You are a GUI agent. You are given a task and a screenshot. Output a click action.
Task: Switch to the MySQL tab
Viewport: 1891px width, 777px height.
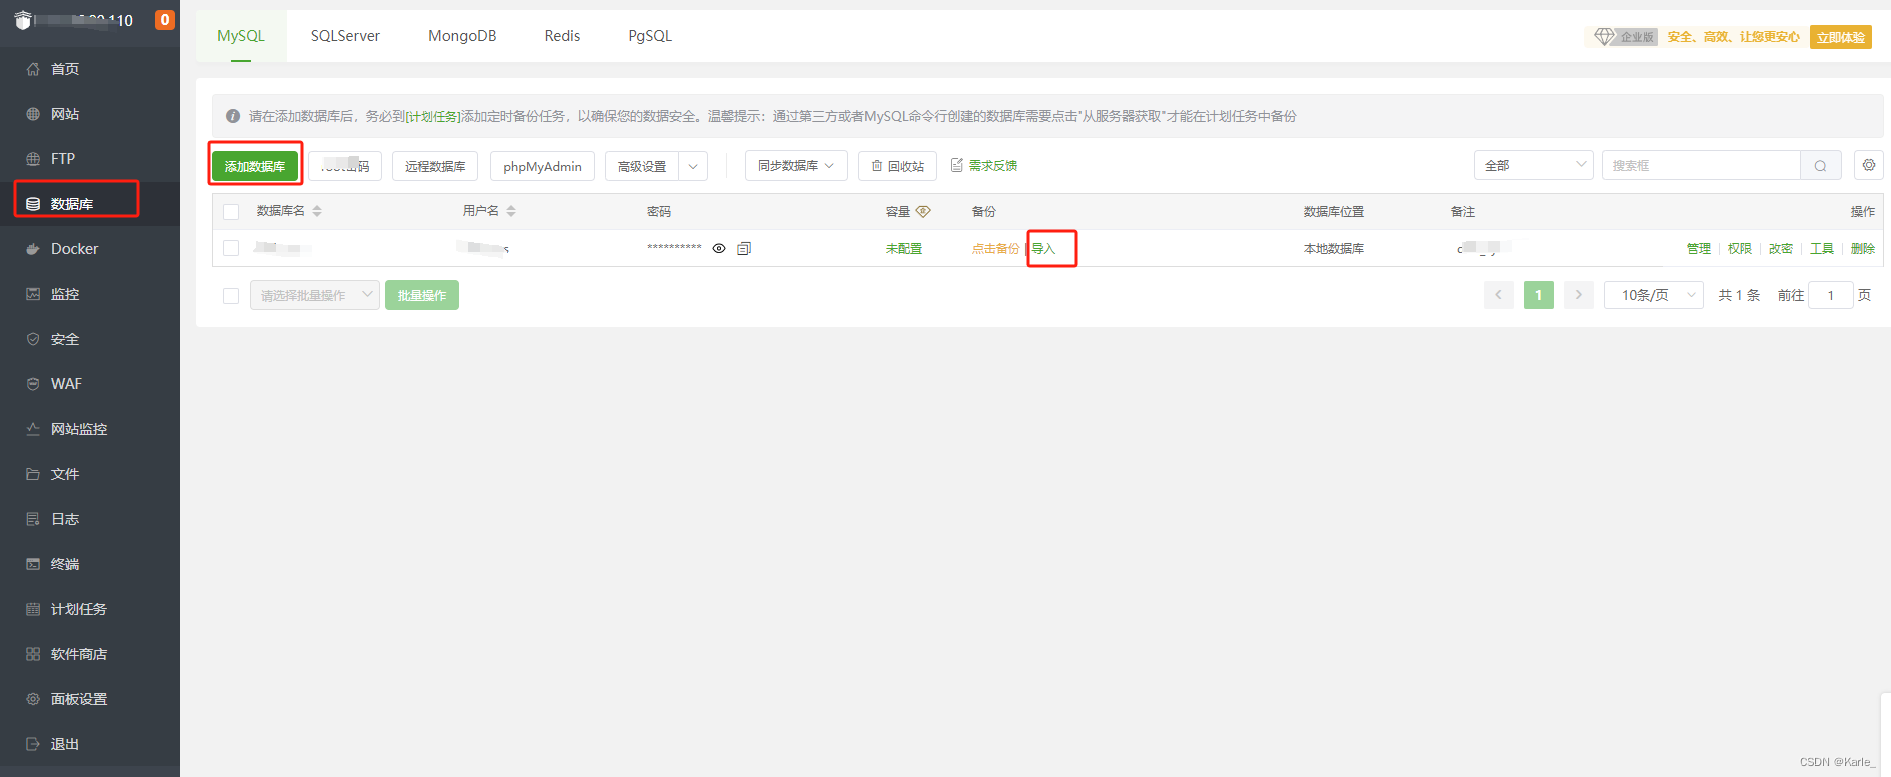241,36
